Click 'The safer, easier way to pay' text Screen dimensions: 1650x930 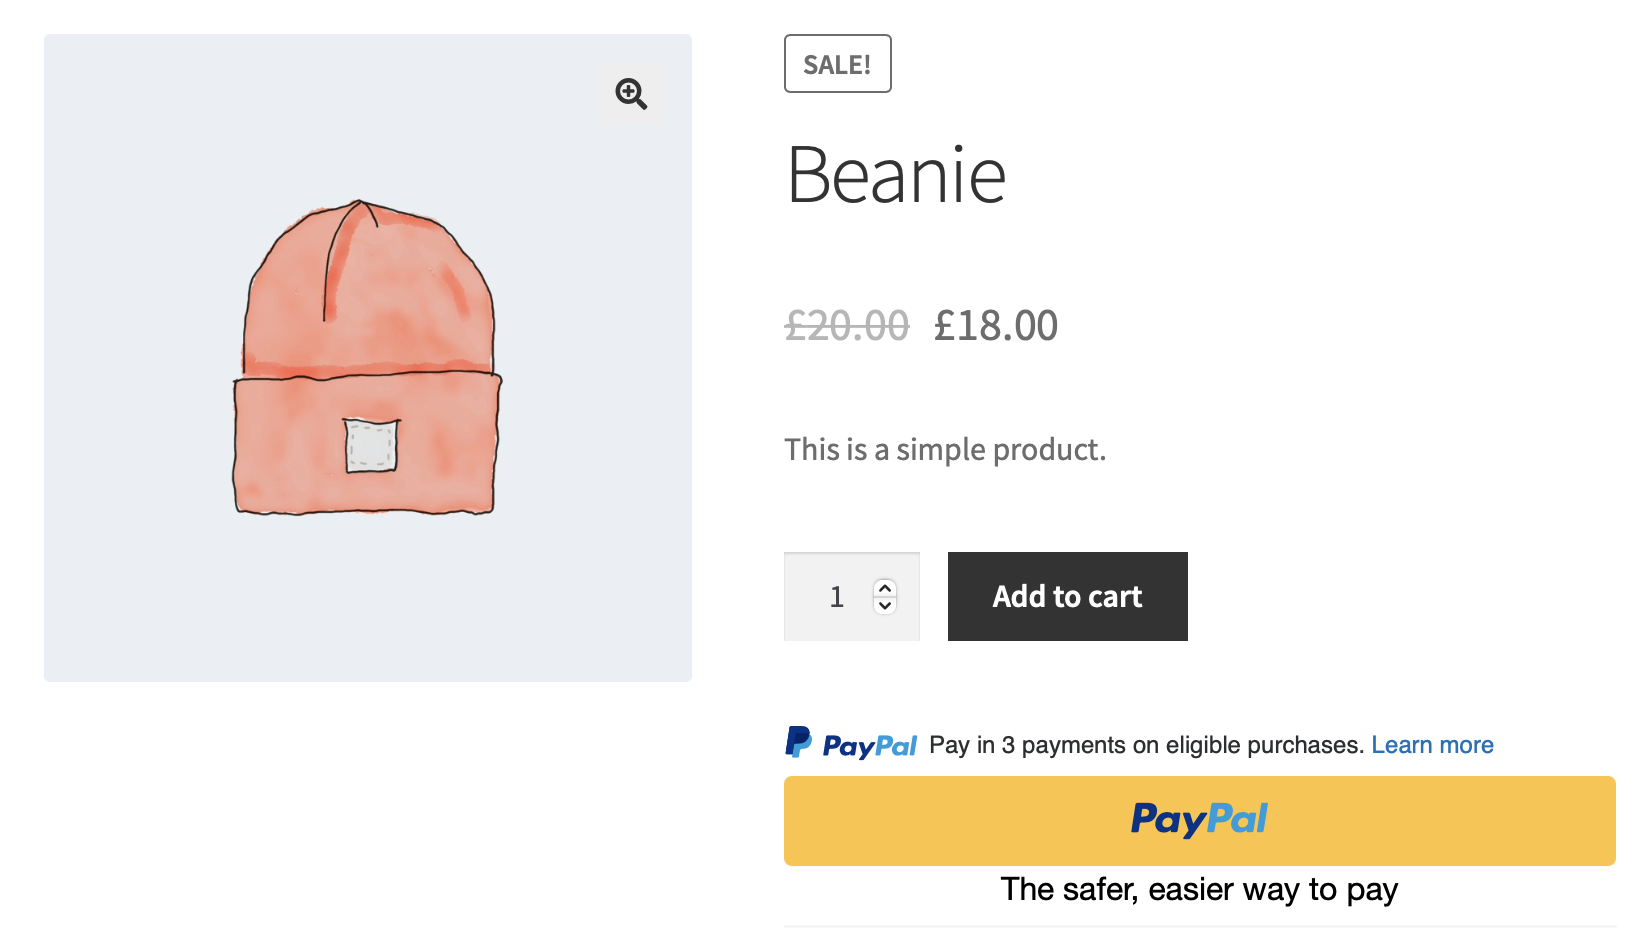pos(1199,889)
